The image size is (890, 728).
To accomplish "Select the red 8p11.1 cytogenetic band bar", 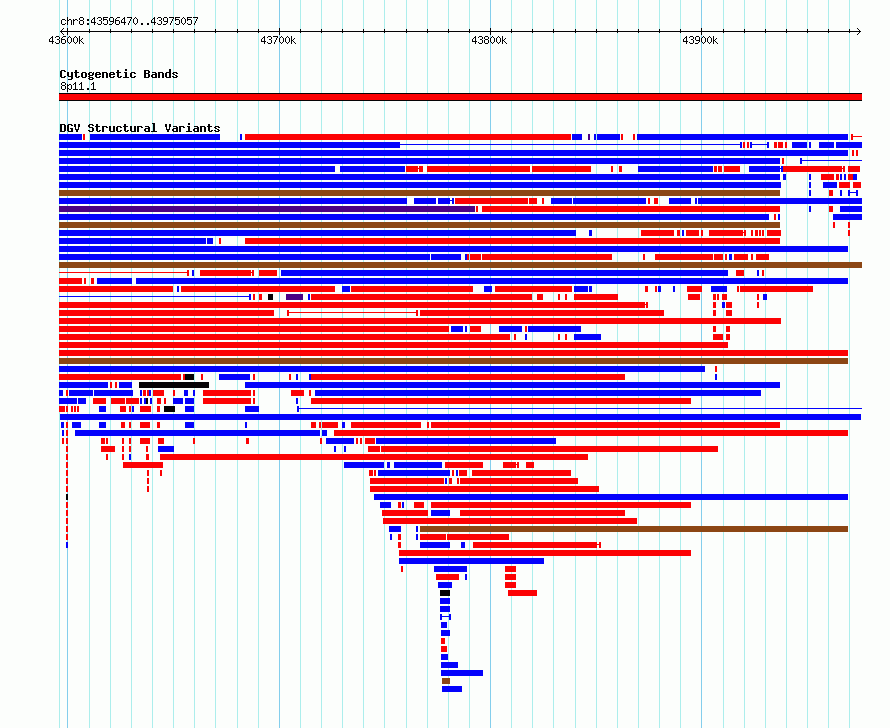I will pyautogui.click(x=460, y=97).
